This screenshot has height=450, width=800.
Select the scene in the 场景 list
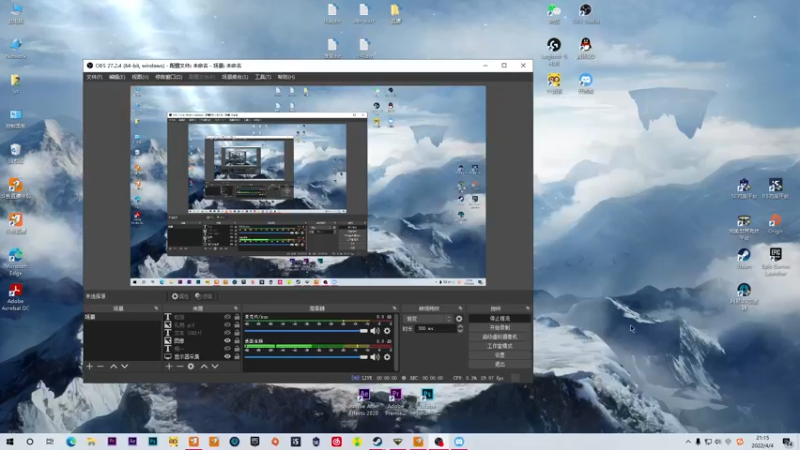(122, 317)
